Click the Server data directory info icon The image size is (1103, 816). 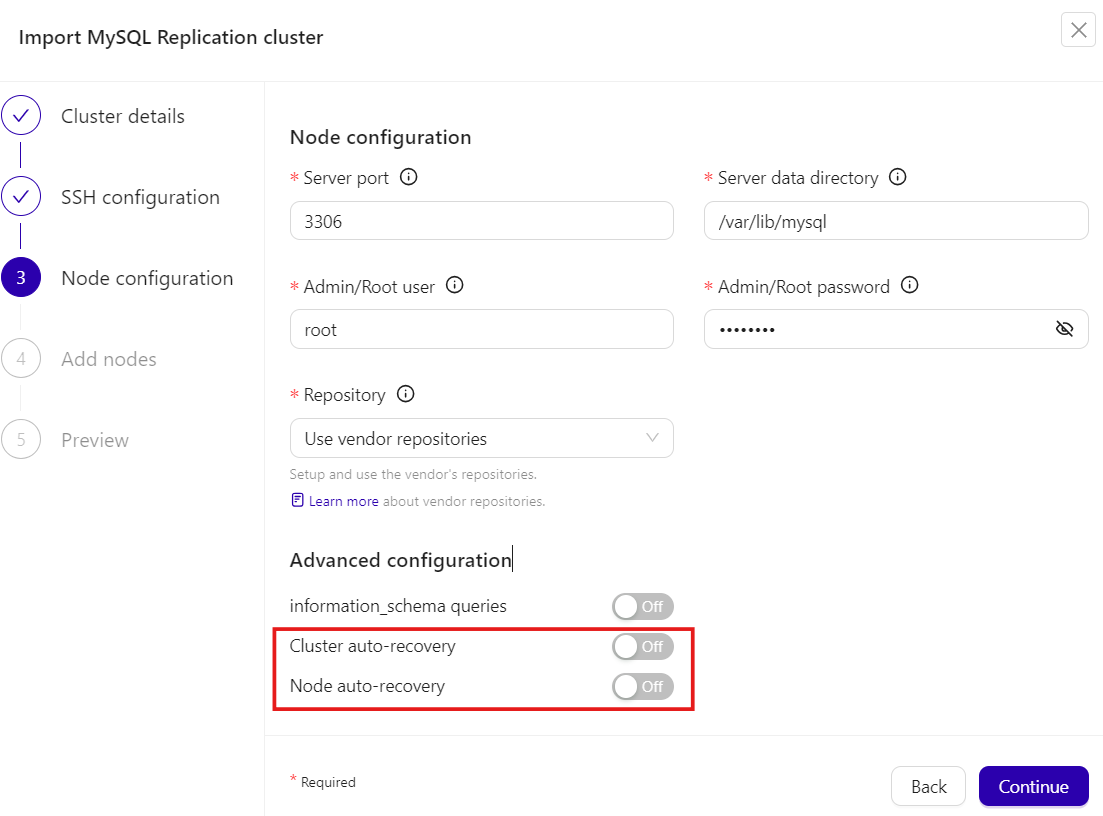[x=898, y=177]
